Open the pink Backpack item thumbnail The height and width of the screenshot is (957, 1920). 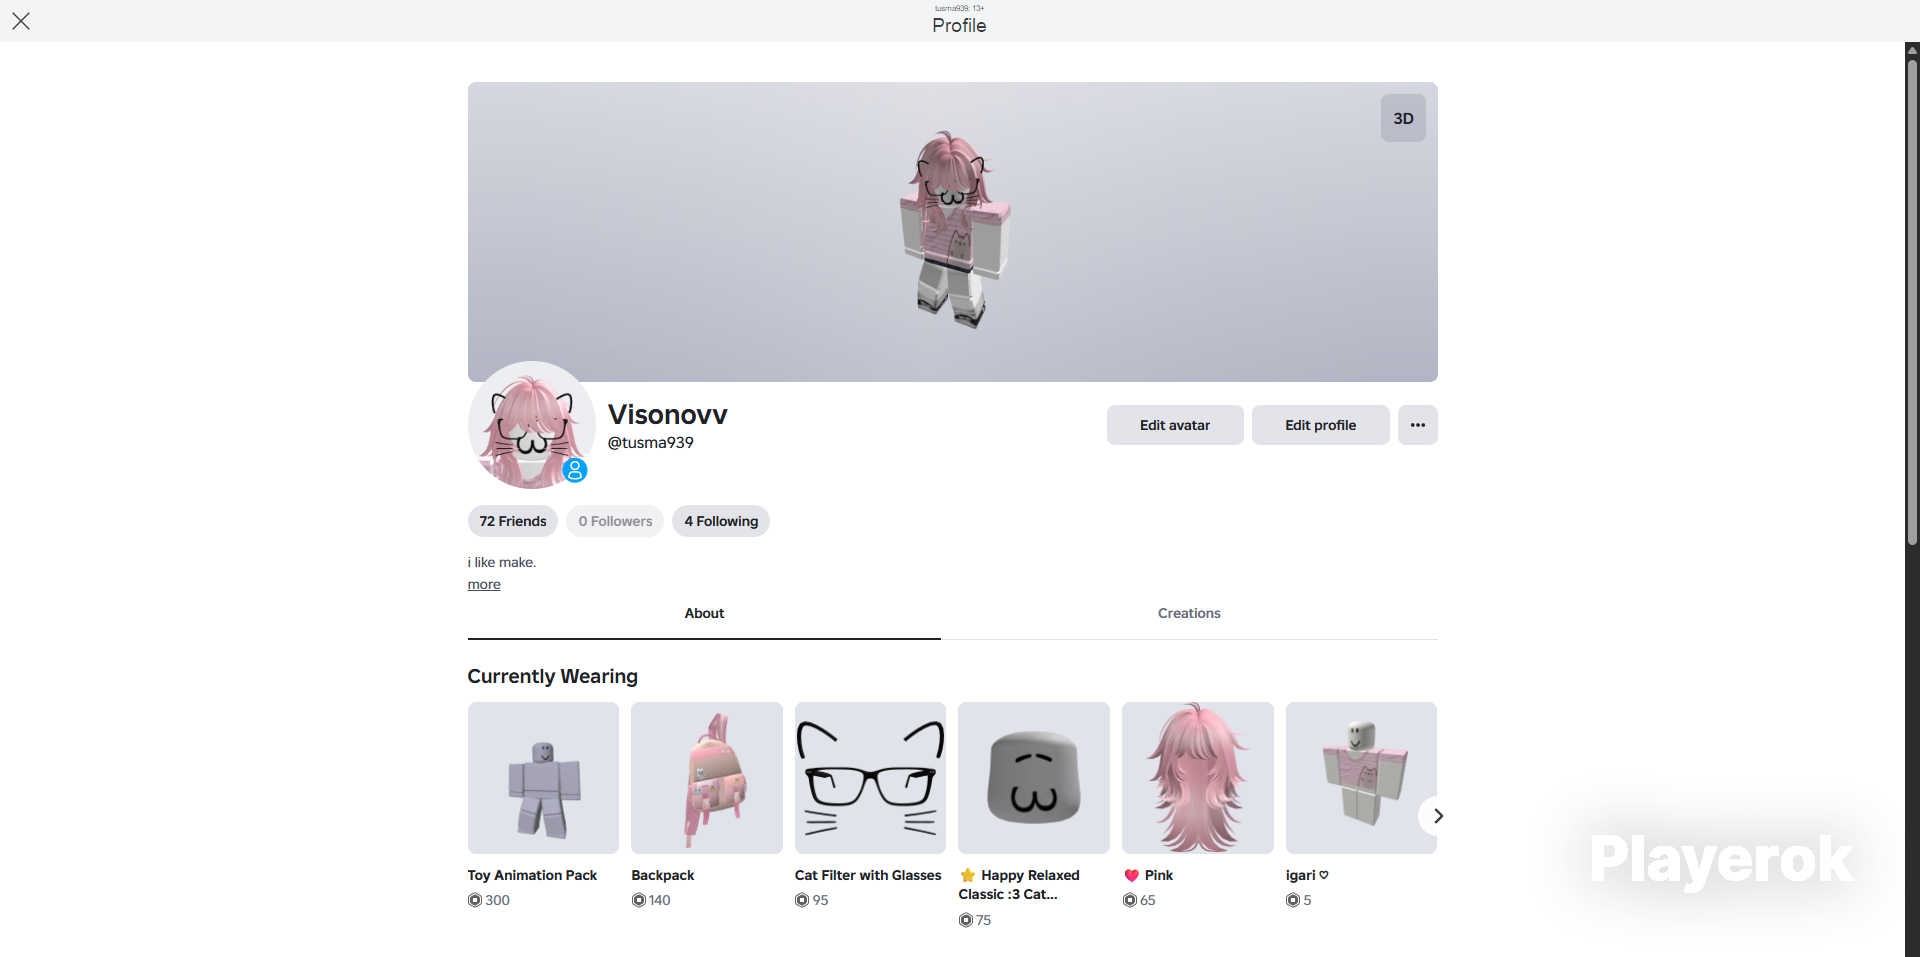tap(707, 778)
